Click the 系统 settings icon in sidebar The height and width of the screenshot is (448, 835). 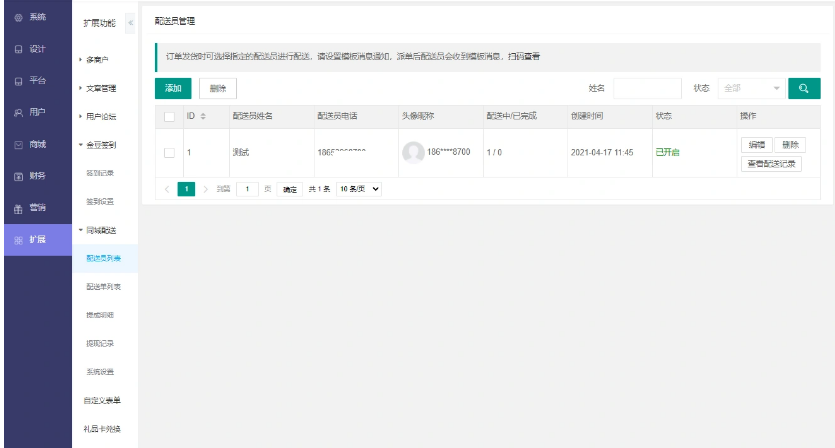point(20,17)
